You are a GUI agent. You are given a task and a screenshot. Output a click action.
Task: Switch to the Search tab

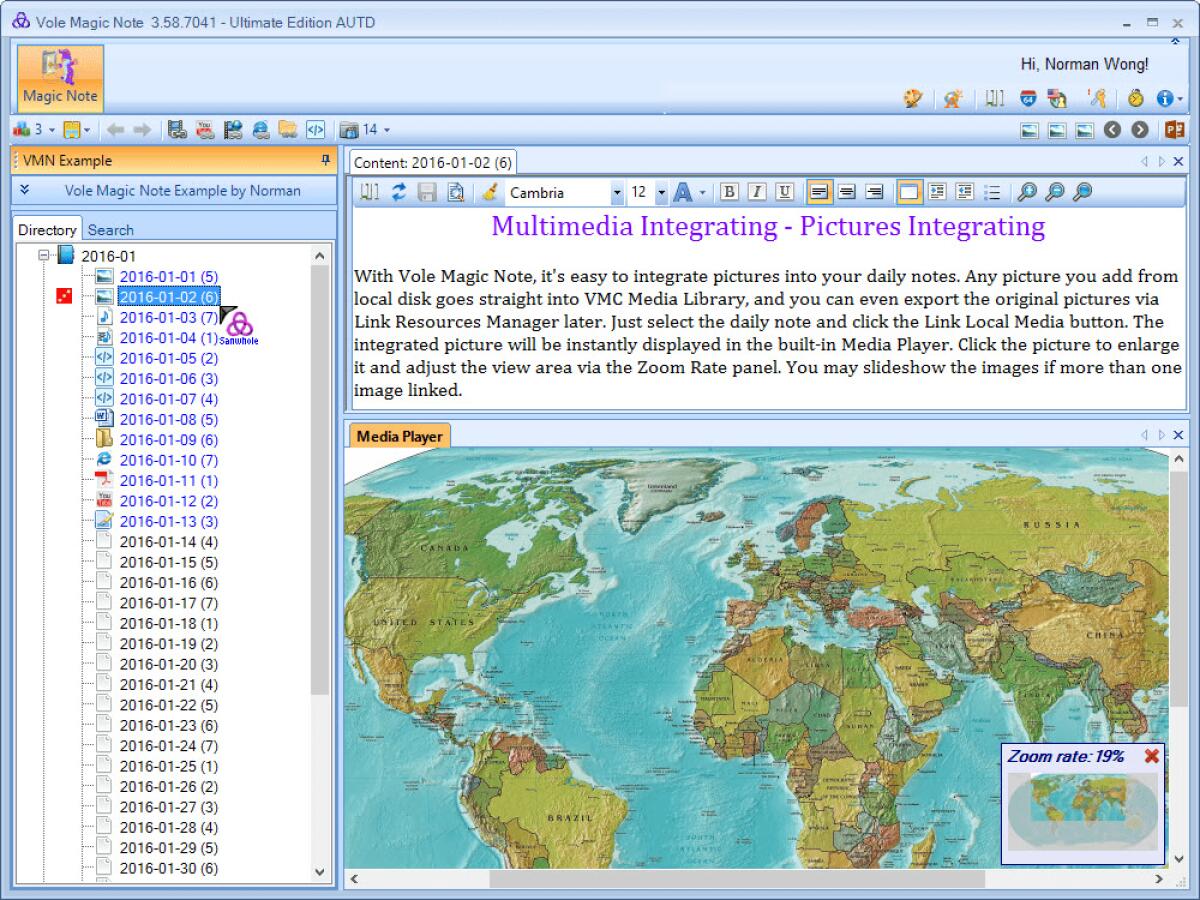(110, 230)
